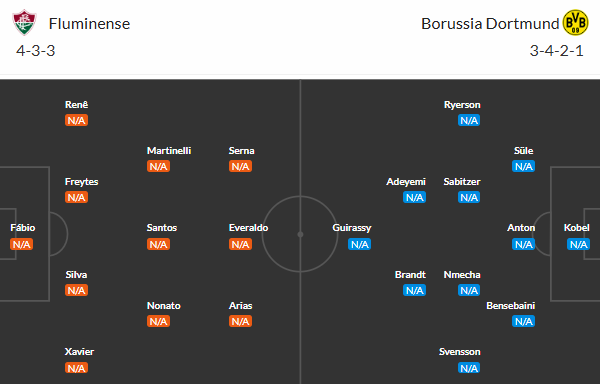Click player Ryerson's name label

tap(462, 105)
